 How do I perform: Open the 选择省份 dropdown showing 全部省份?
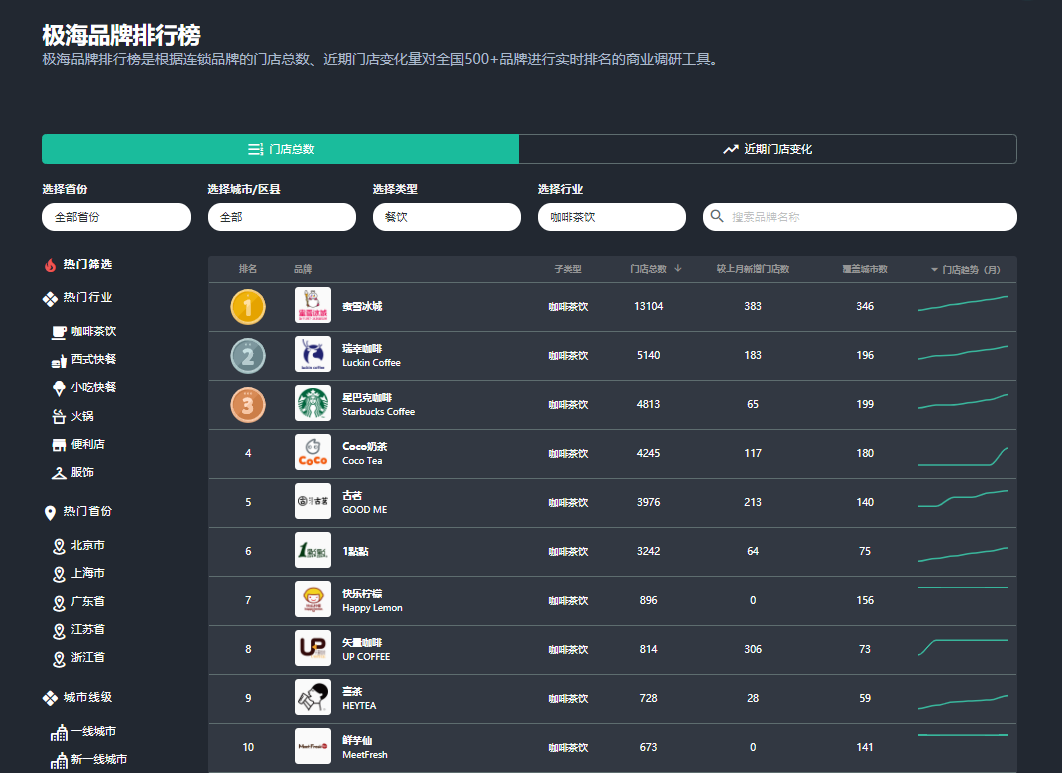pyautogui.click(x=116, y=217)
